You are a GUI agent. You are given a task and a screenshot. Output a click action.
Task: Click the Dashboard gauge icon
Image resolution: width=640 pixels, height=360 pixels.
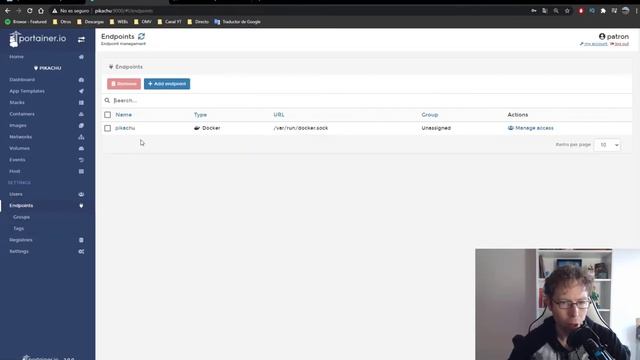point(81,80)
